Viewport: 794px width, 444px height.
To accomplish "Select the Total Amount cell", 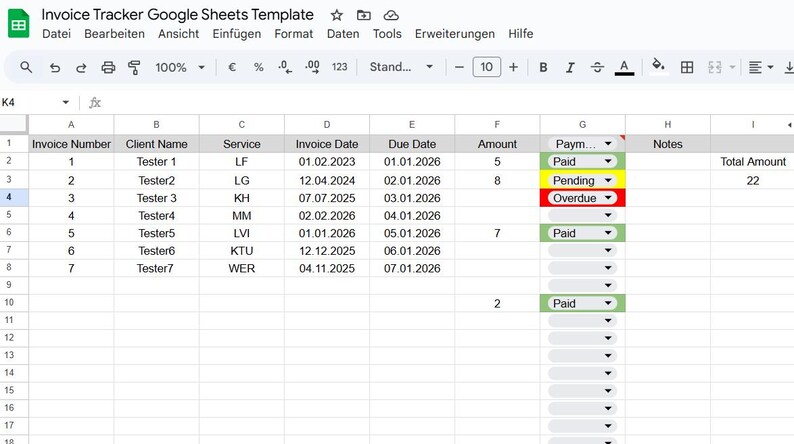I will (x=752, y=162).
